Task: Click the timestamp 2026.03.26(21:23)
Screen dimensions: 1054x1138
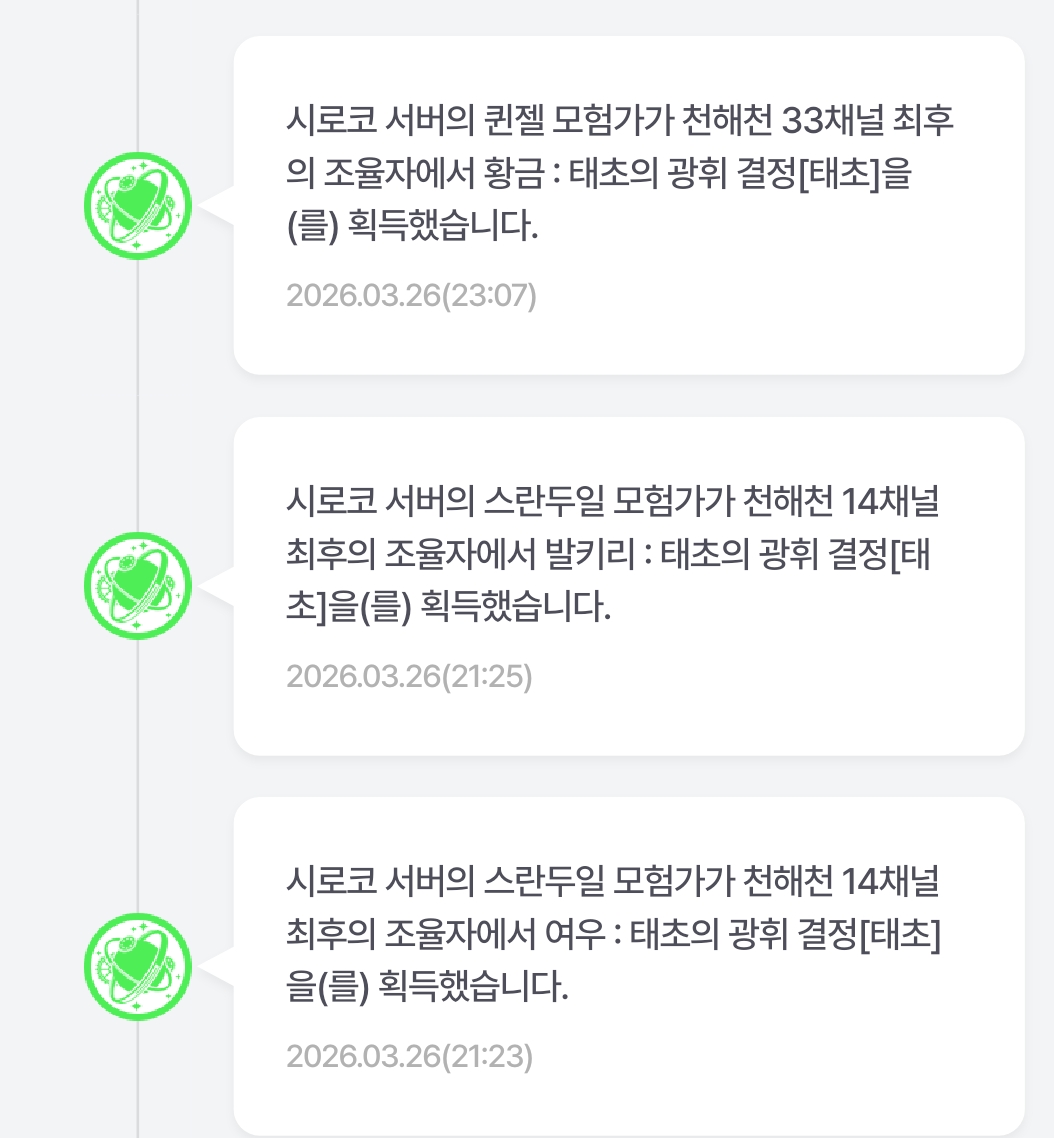Action: pos(409,1056)
